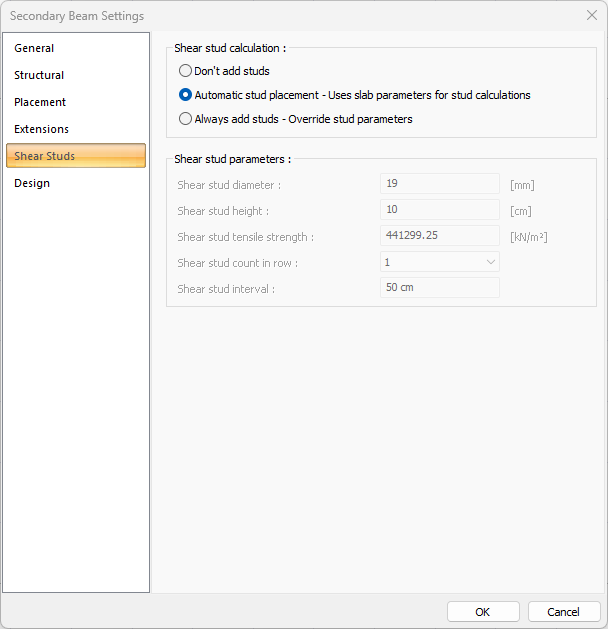Open the Design settings page

tap(32, 183)
